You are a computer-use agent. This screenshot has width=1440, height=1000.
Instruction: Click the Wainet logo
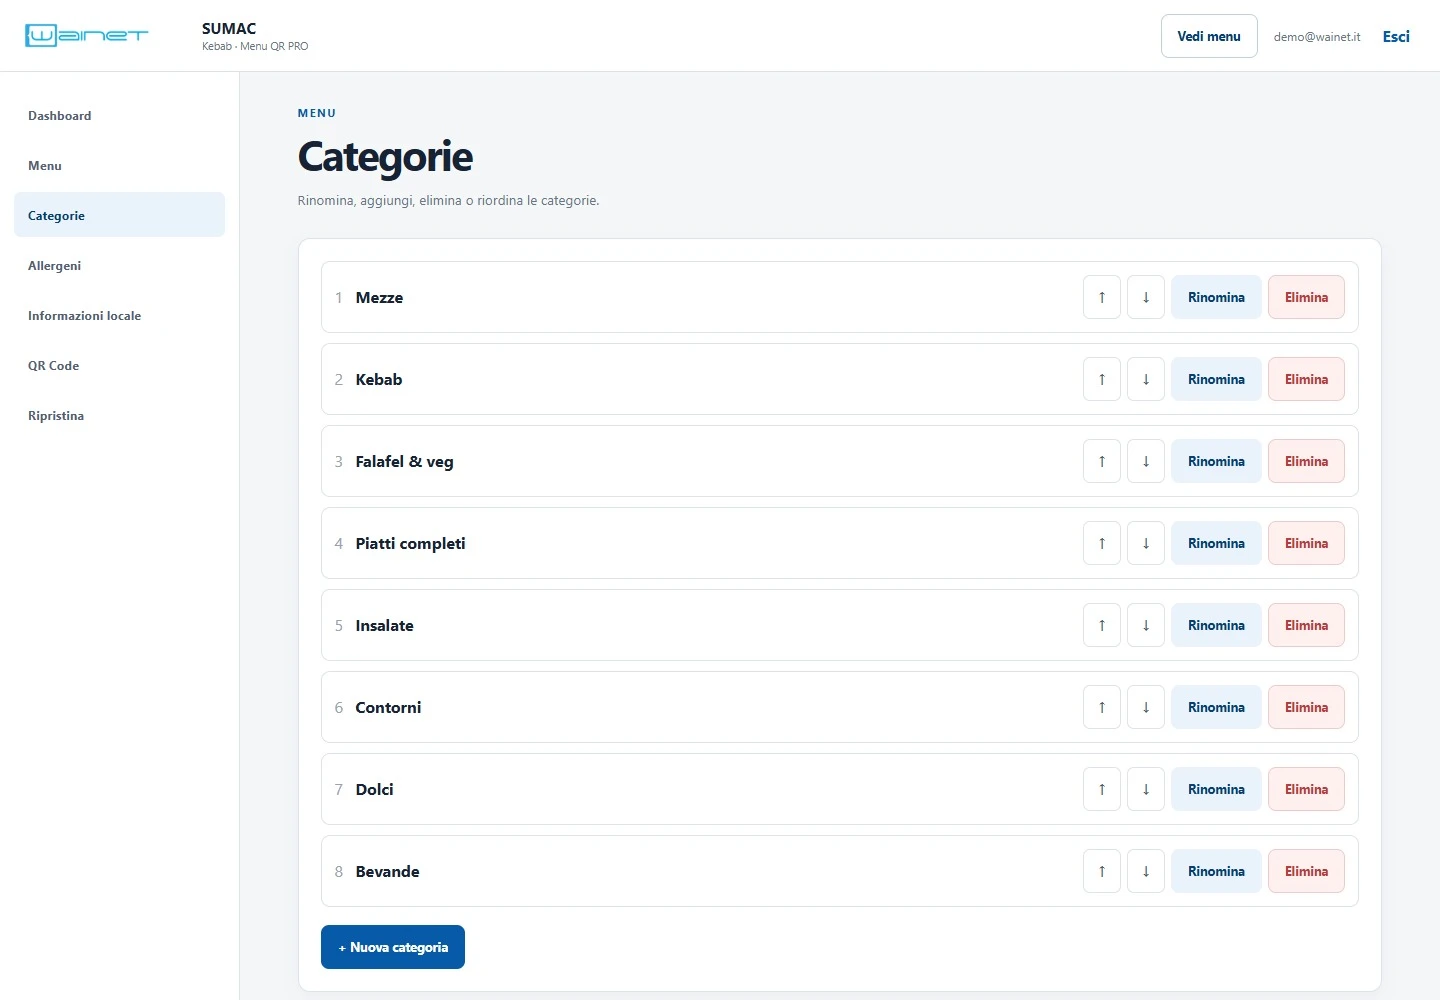87,36
